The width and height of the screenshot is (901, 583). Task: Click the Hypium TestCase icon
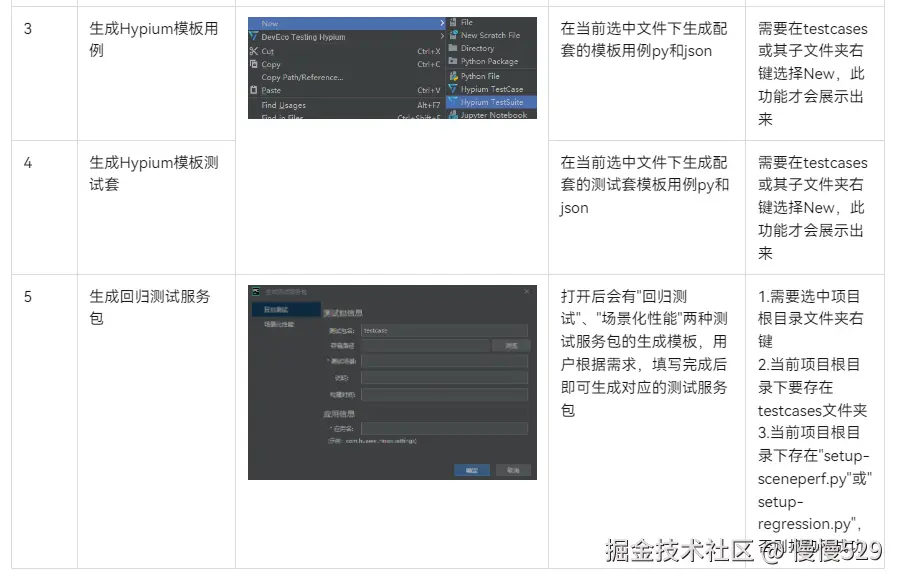453,89
